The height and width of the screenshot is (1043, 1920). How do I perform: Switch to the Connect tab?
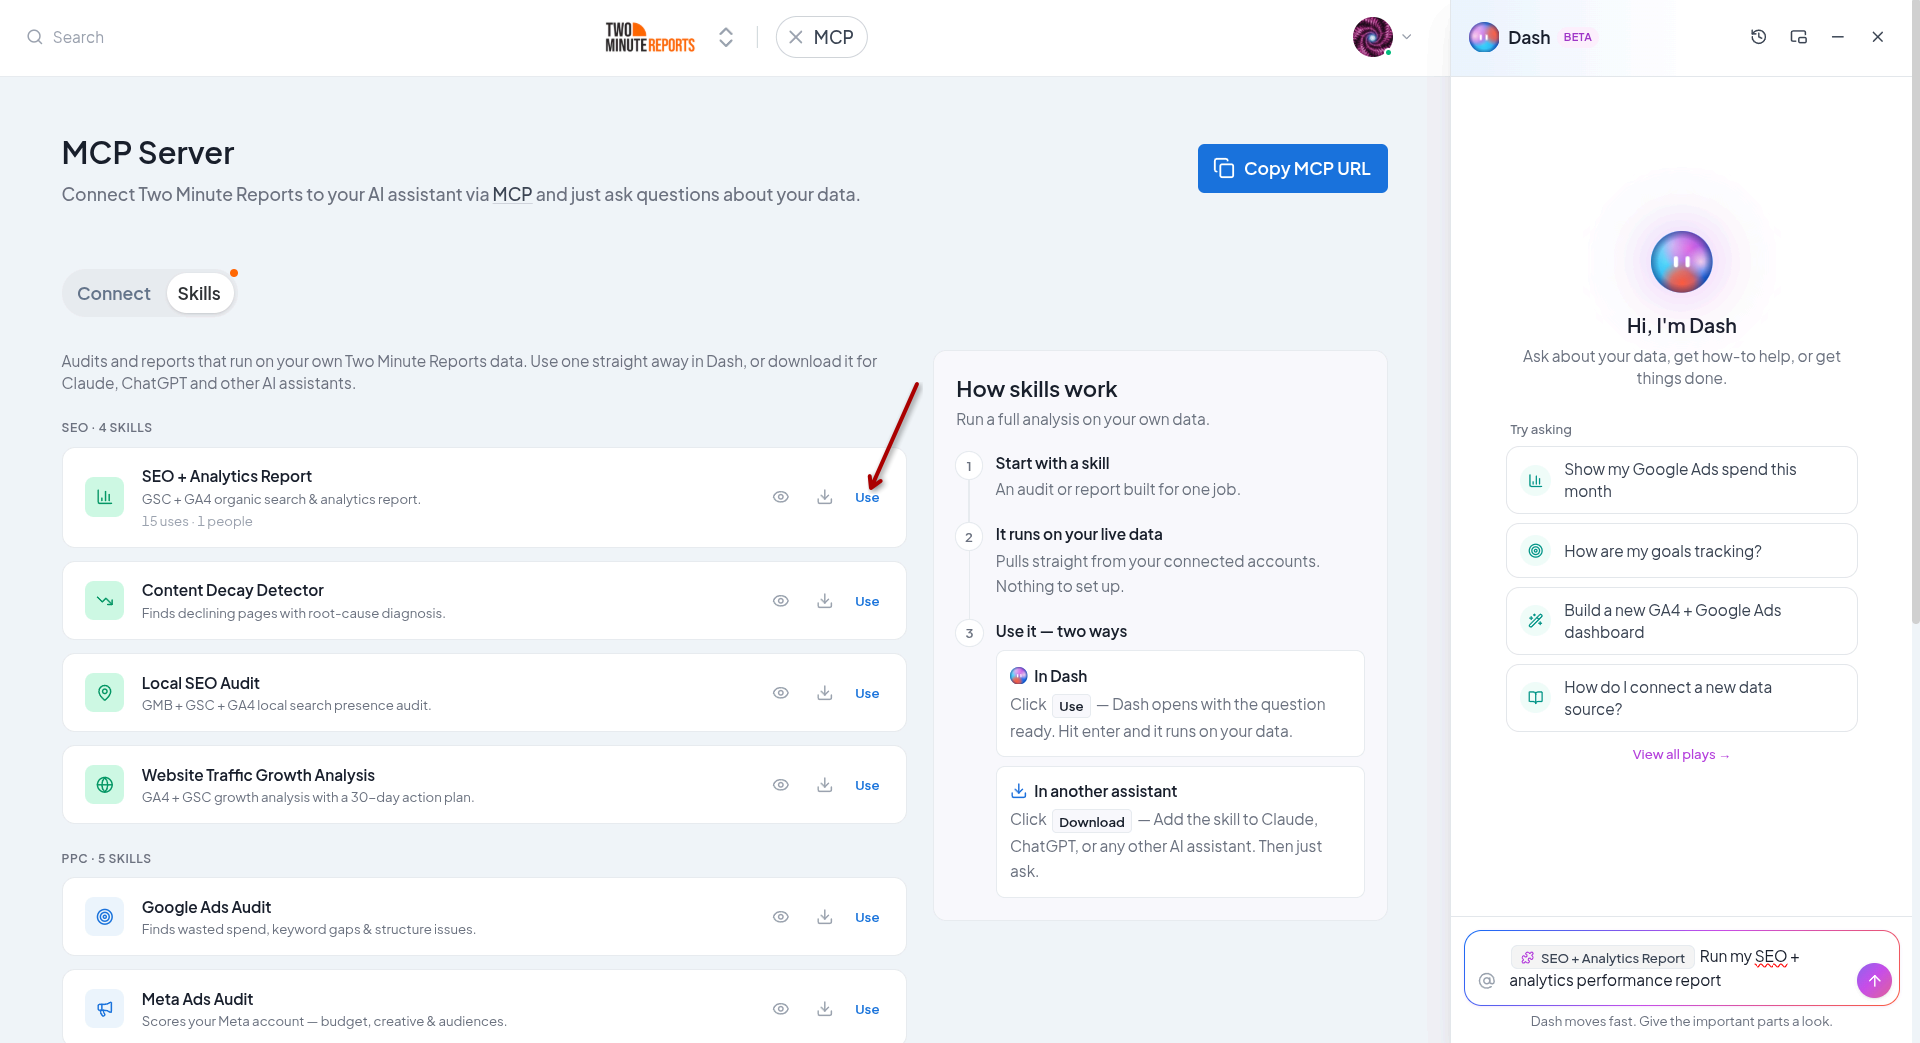click(114, 293)
